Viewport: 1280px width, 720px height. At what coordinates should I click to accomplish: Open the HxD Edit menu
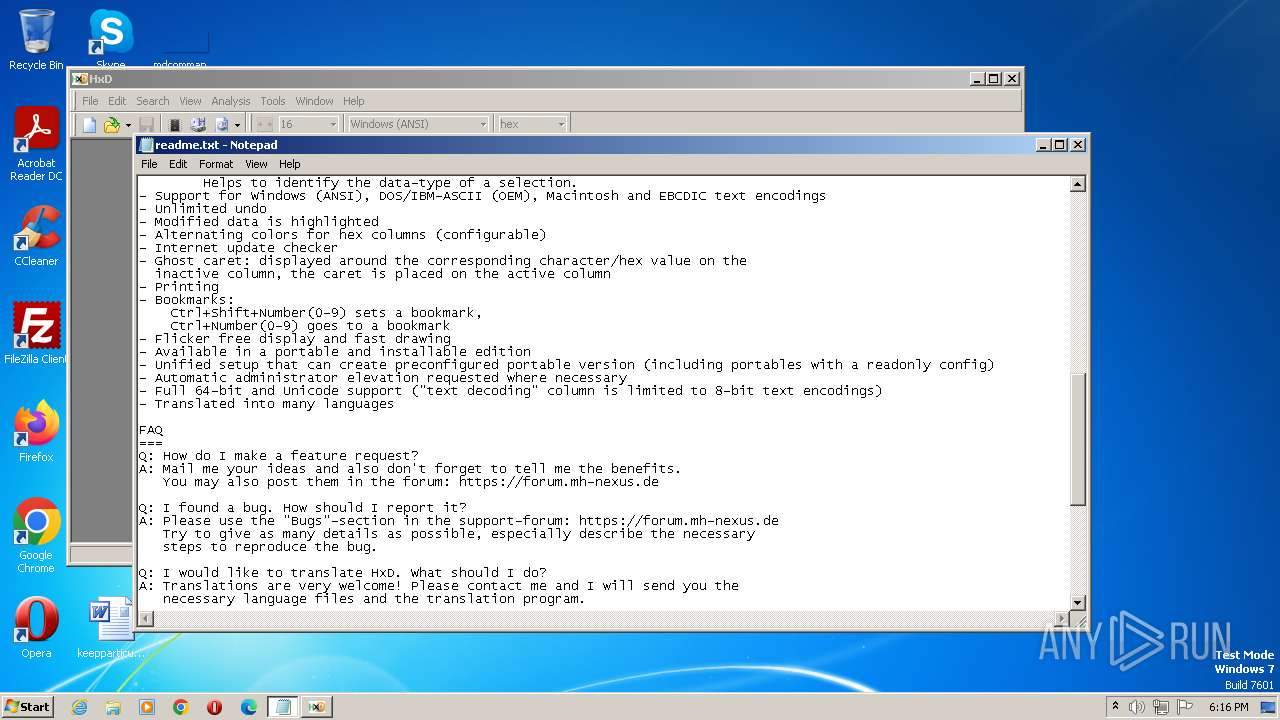click(x=117, y=101)
